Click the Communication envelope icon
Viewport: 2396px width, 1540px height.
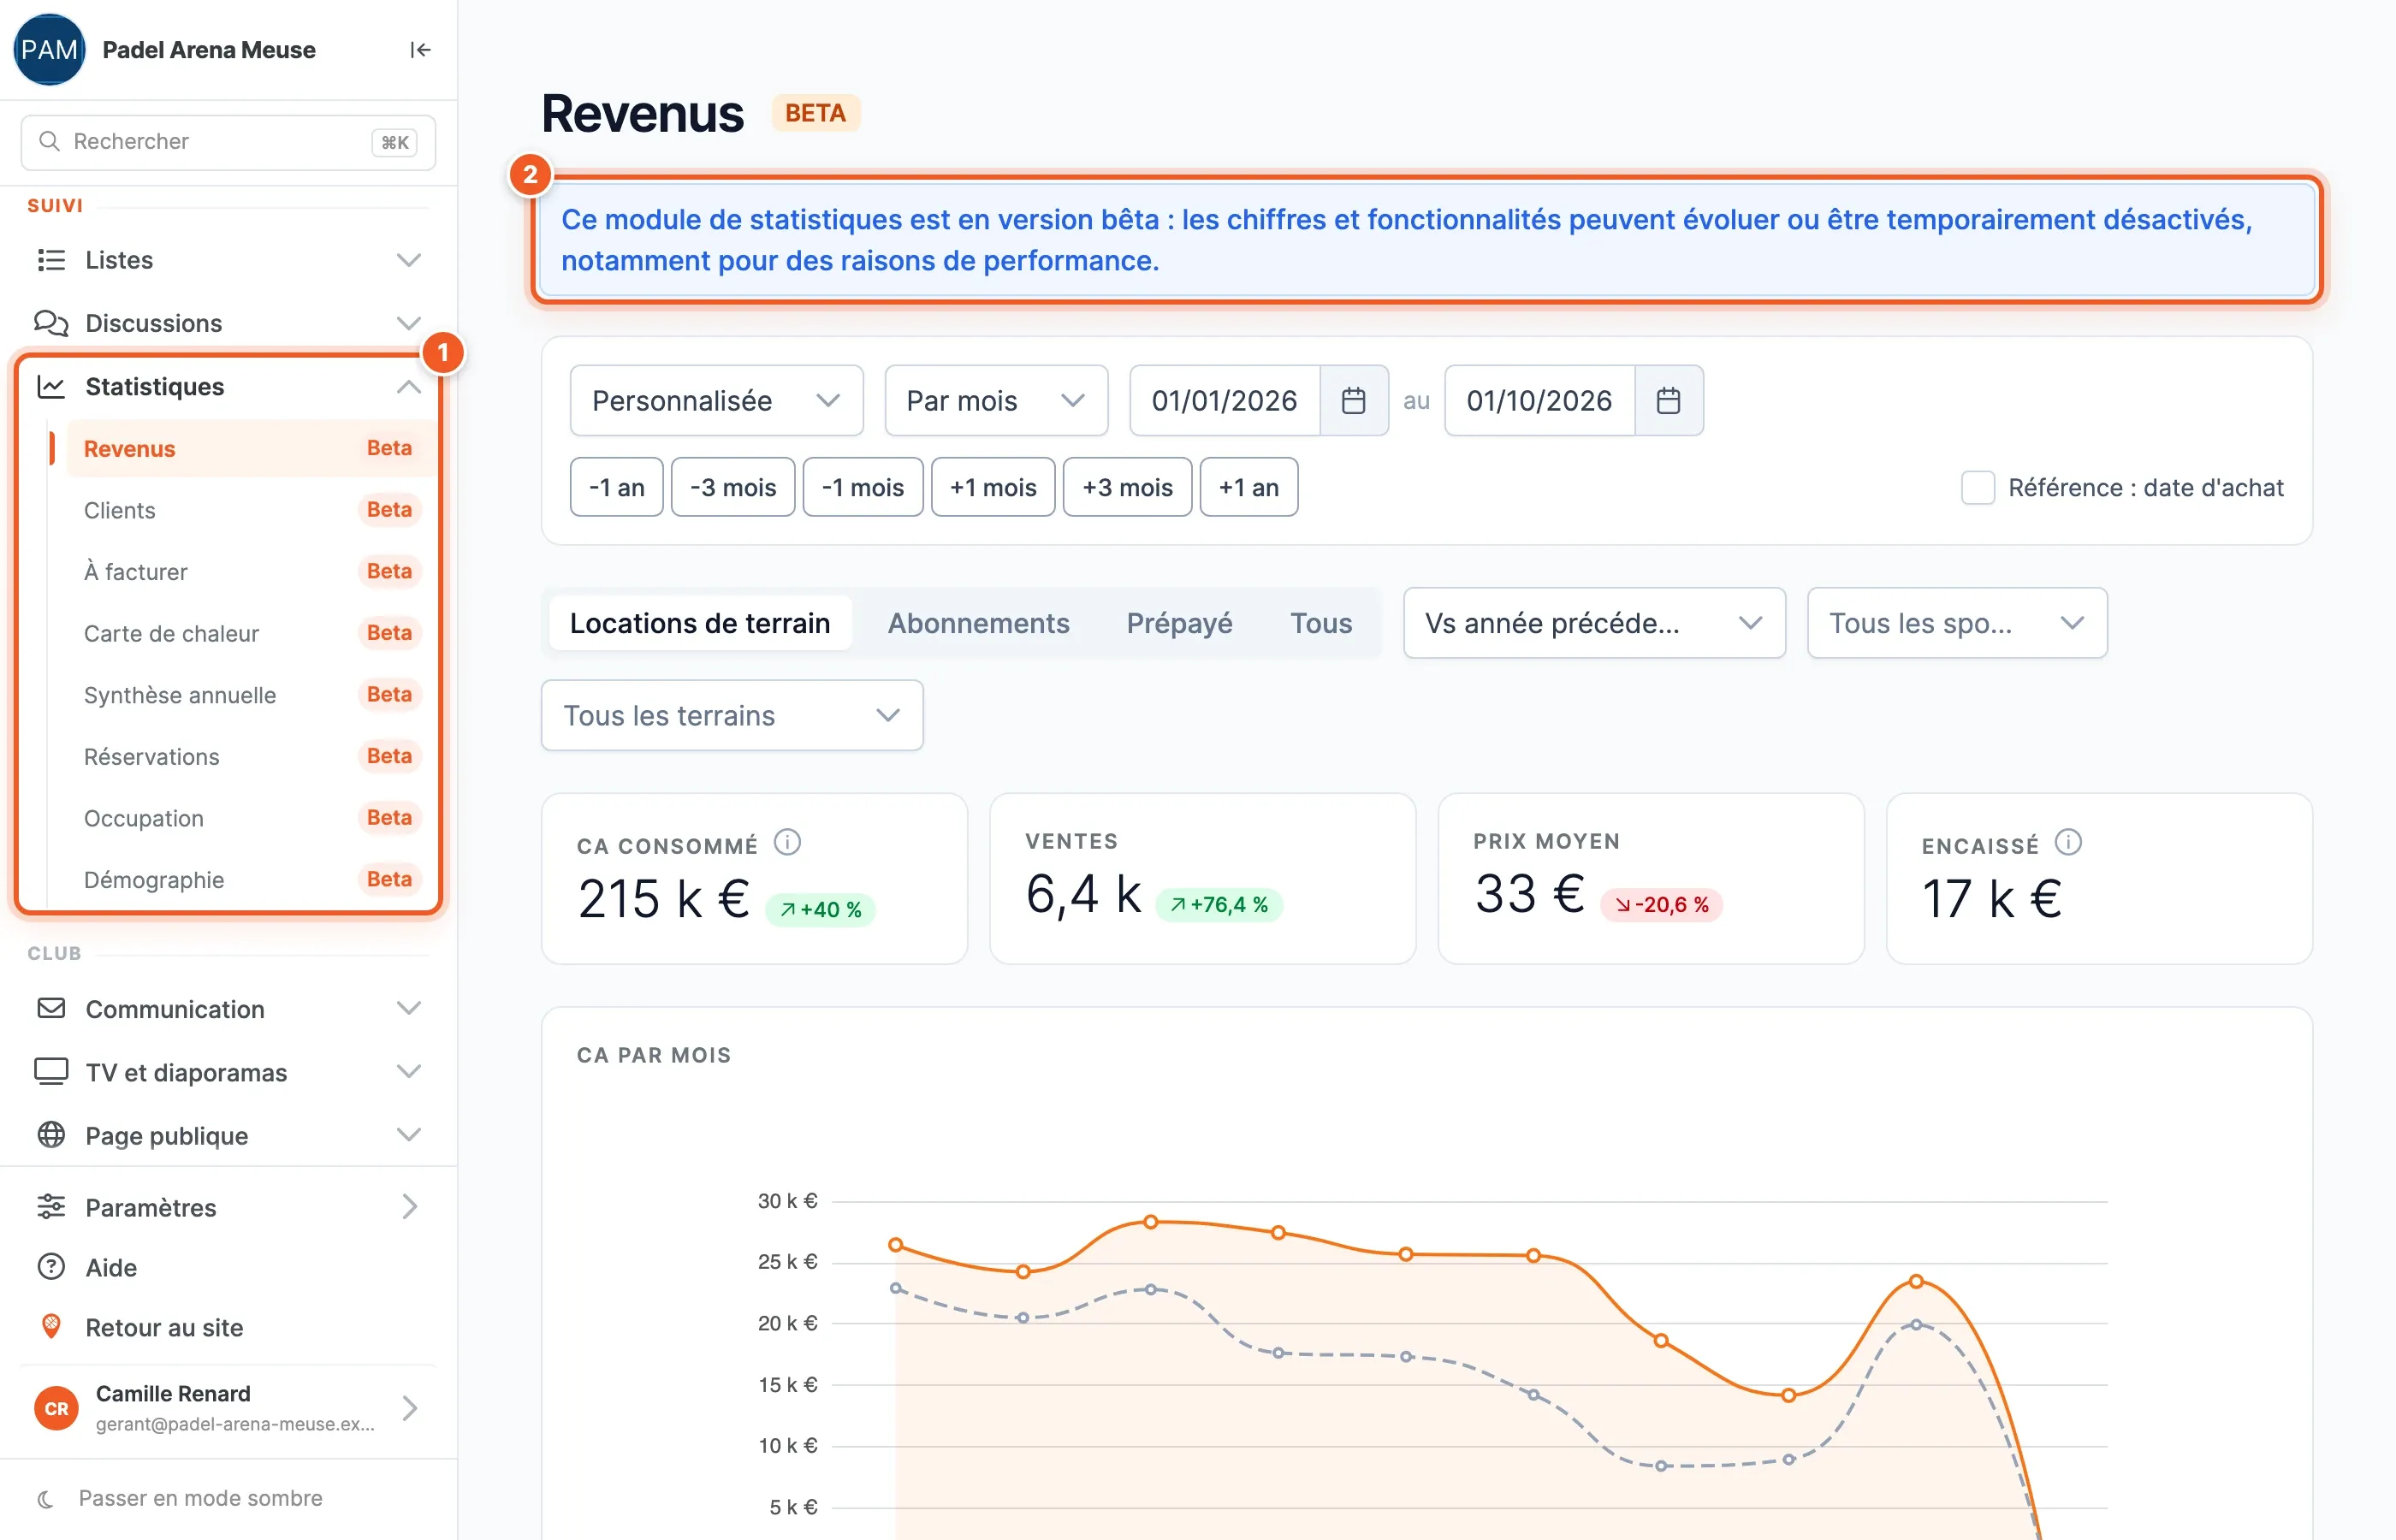pyautogui.click(x=51, y=1008)
